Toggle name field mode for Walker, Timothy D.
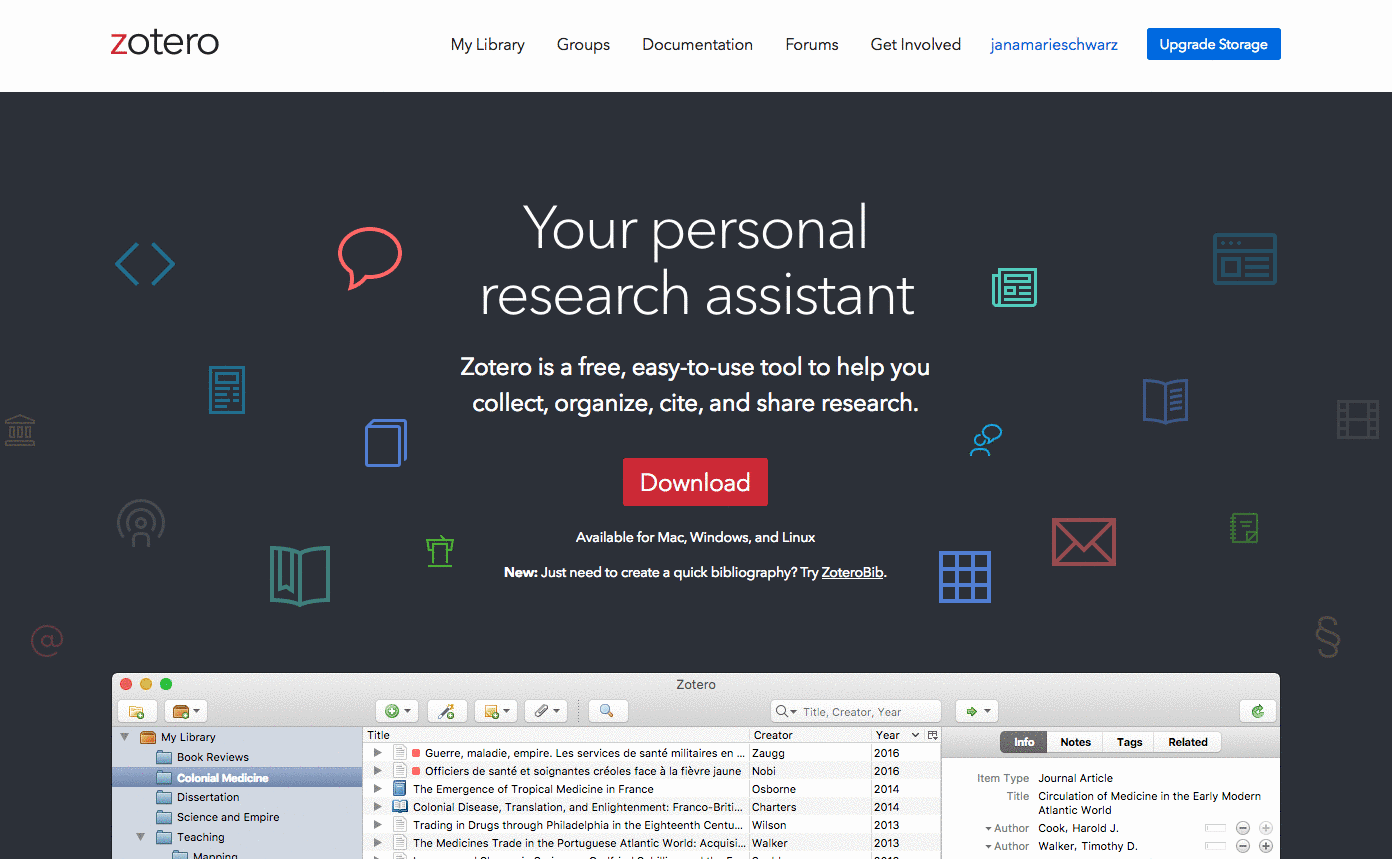 coord(1216,846)
